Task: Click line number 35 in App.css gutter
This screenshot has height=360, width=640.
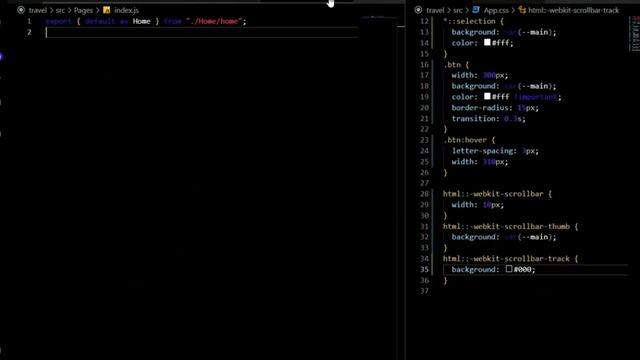Action: pos(424,269)
